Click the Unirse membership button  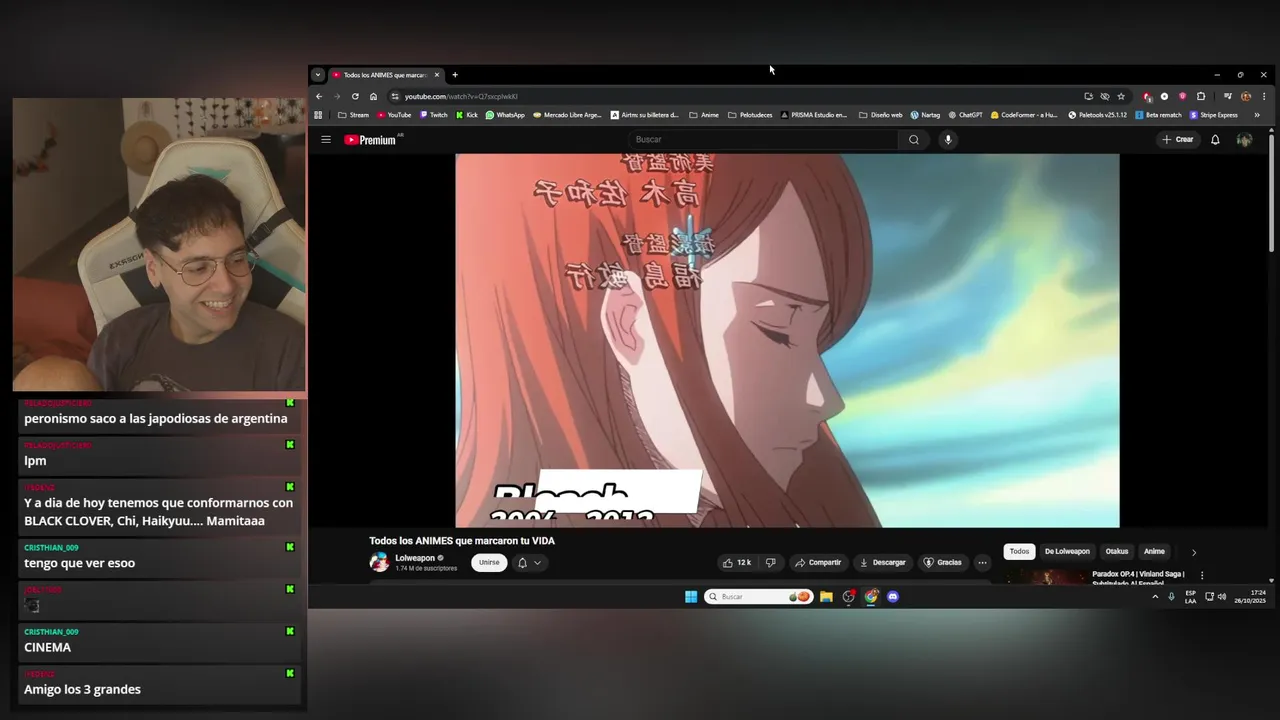[489, 563]
